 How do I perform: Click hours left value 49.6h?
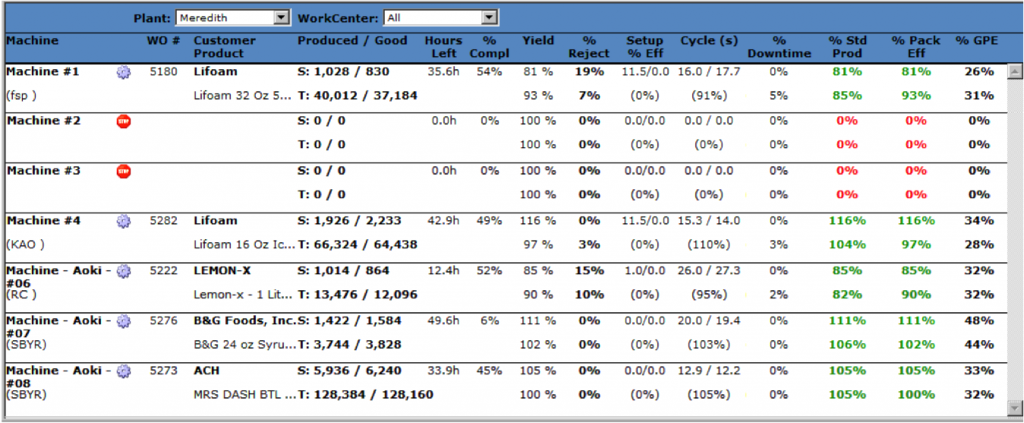443,321
